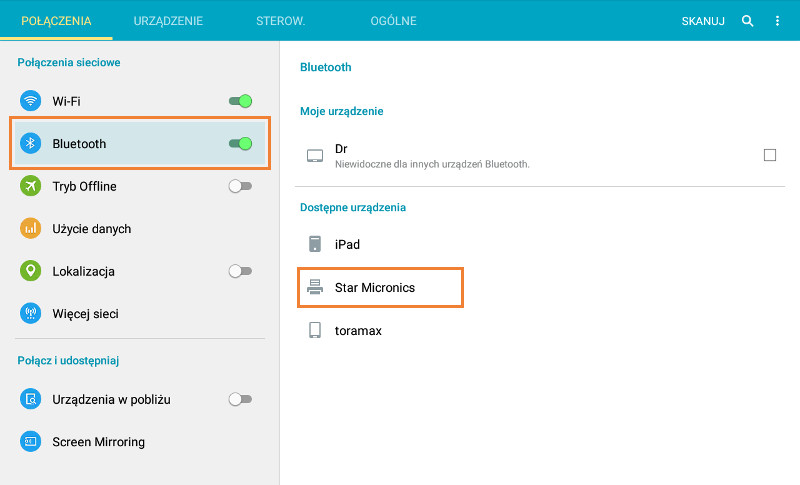This screenshot has height=485, width=800.
Task: Disable the Bluetooth toggle
Action: click(x=240, y=144)
